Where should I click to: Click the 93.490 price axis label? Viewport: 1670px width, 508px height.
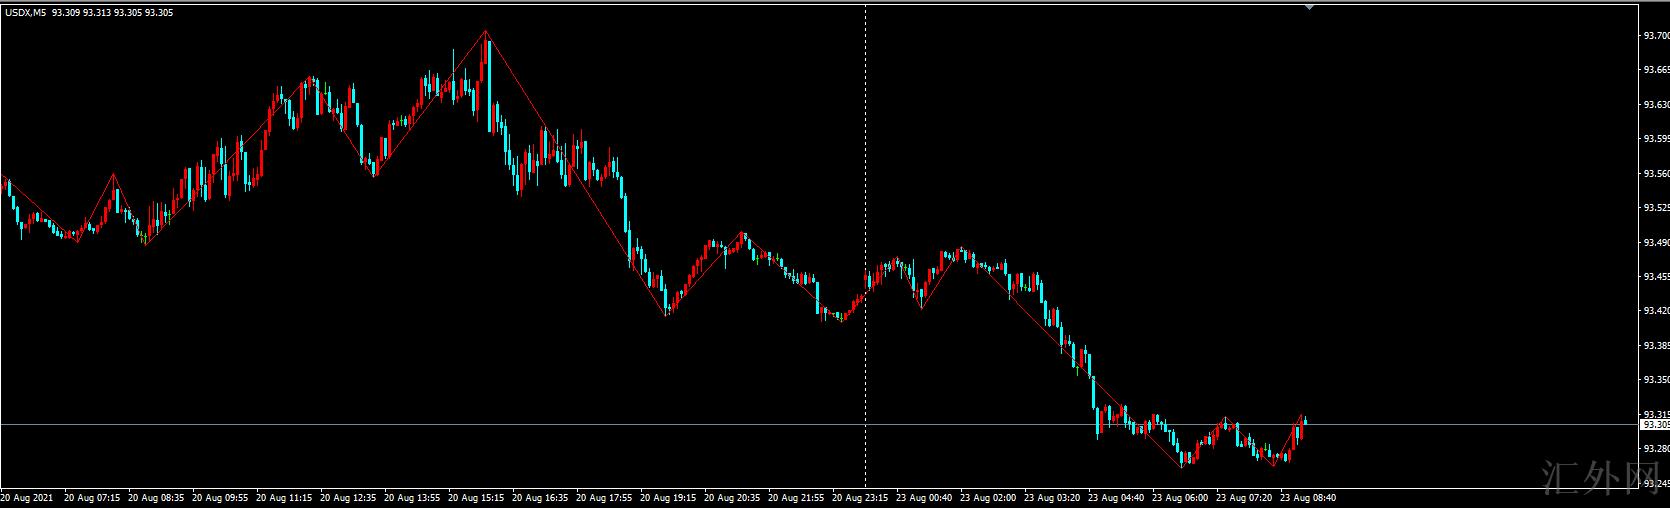coord(1655,243)
